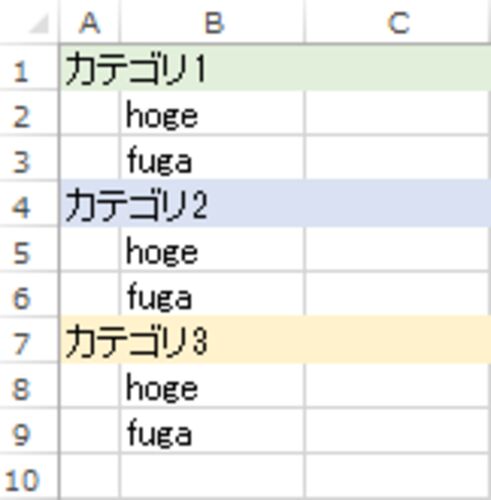Select the hoge cell in row 2

[212, 113]
